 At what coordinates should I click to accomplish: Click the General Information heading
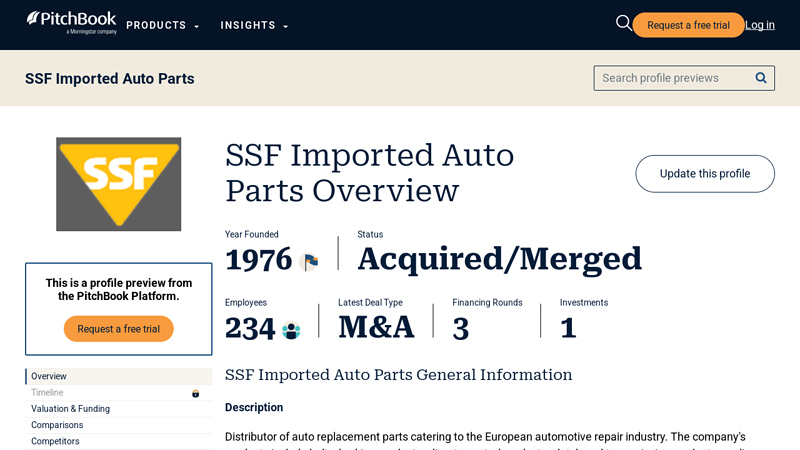(x=398, y=375)
